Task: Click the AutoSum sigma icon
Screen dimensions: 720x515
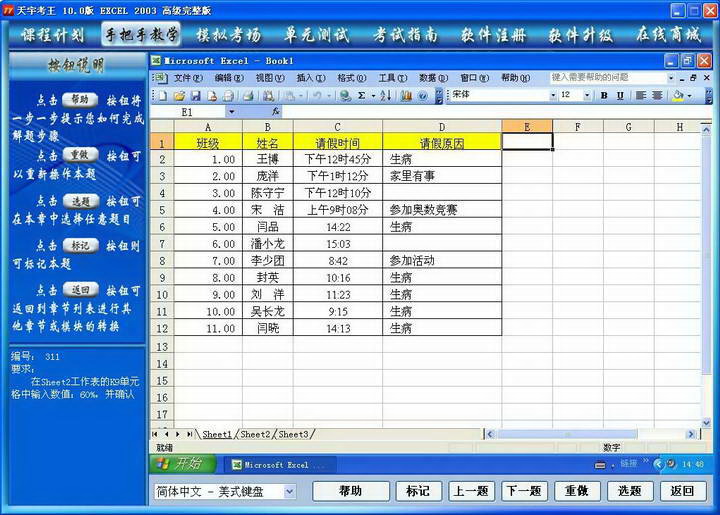Action: point(362,95)
